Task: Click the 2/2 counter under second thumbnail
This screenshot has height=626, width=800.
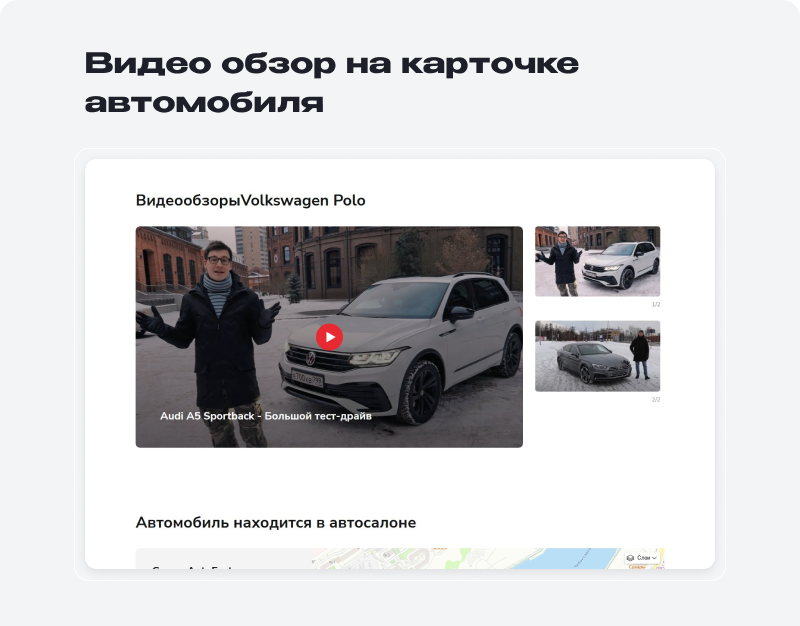Action: pyautogui.click(x=656, y=399)
